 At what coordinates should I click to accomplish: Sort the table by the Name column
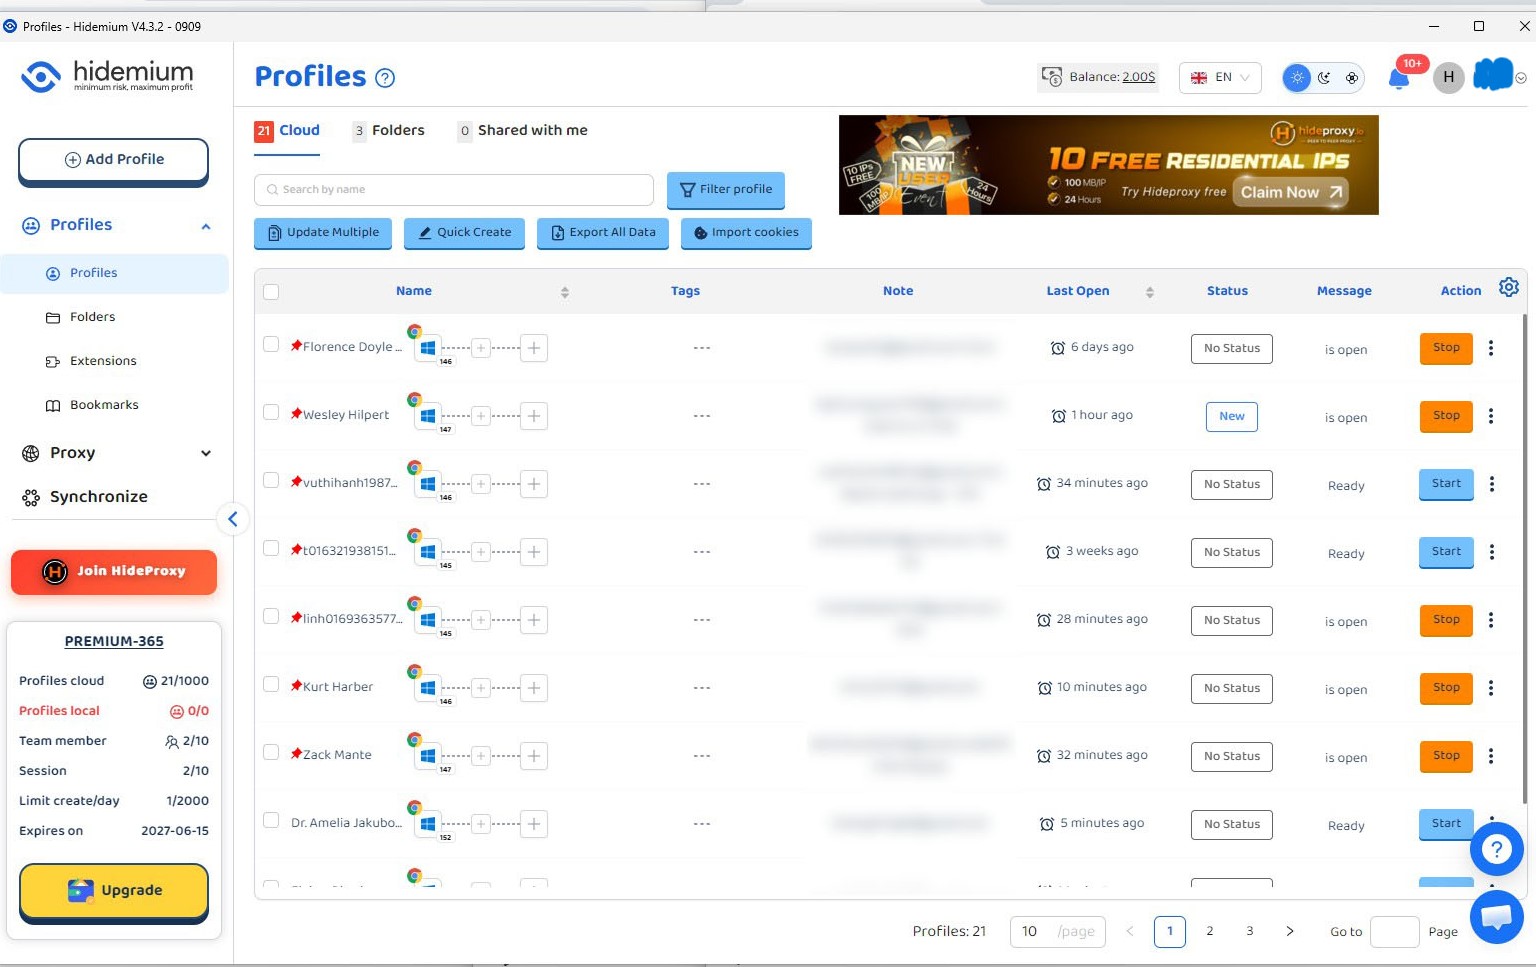click(565, 292)
